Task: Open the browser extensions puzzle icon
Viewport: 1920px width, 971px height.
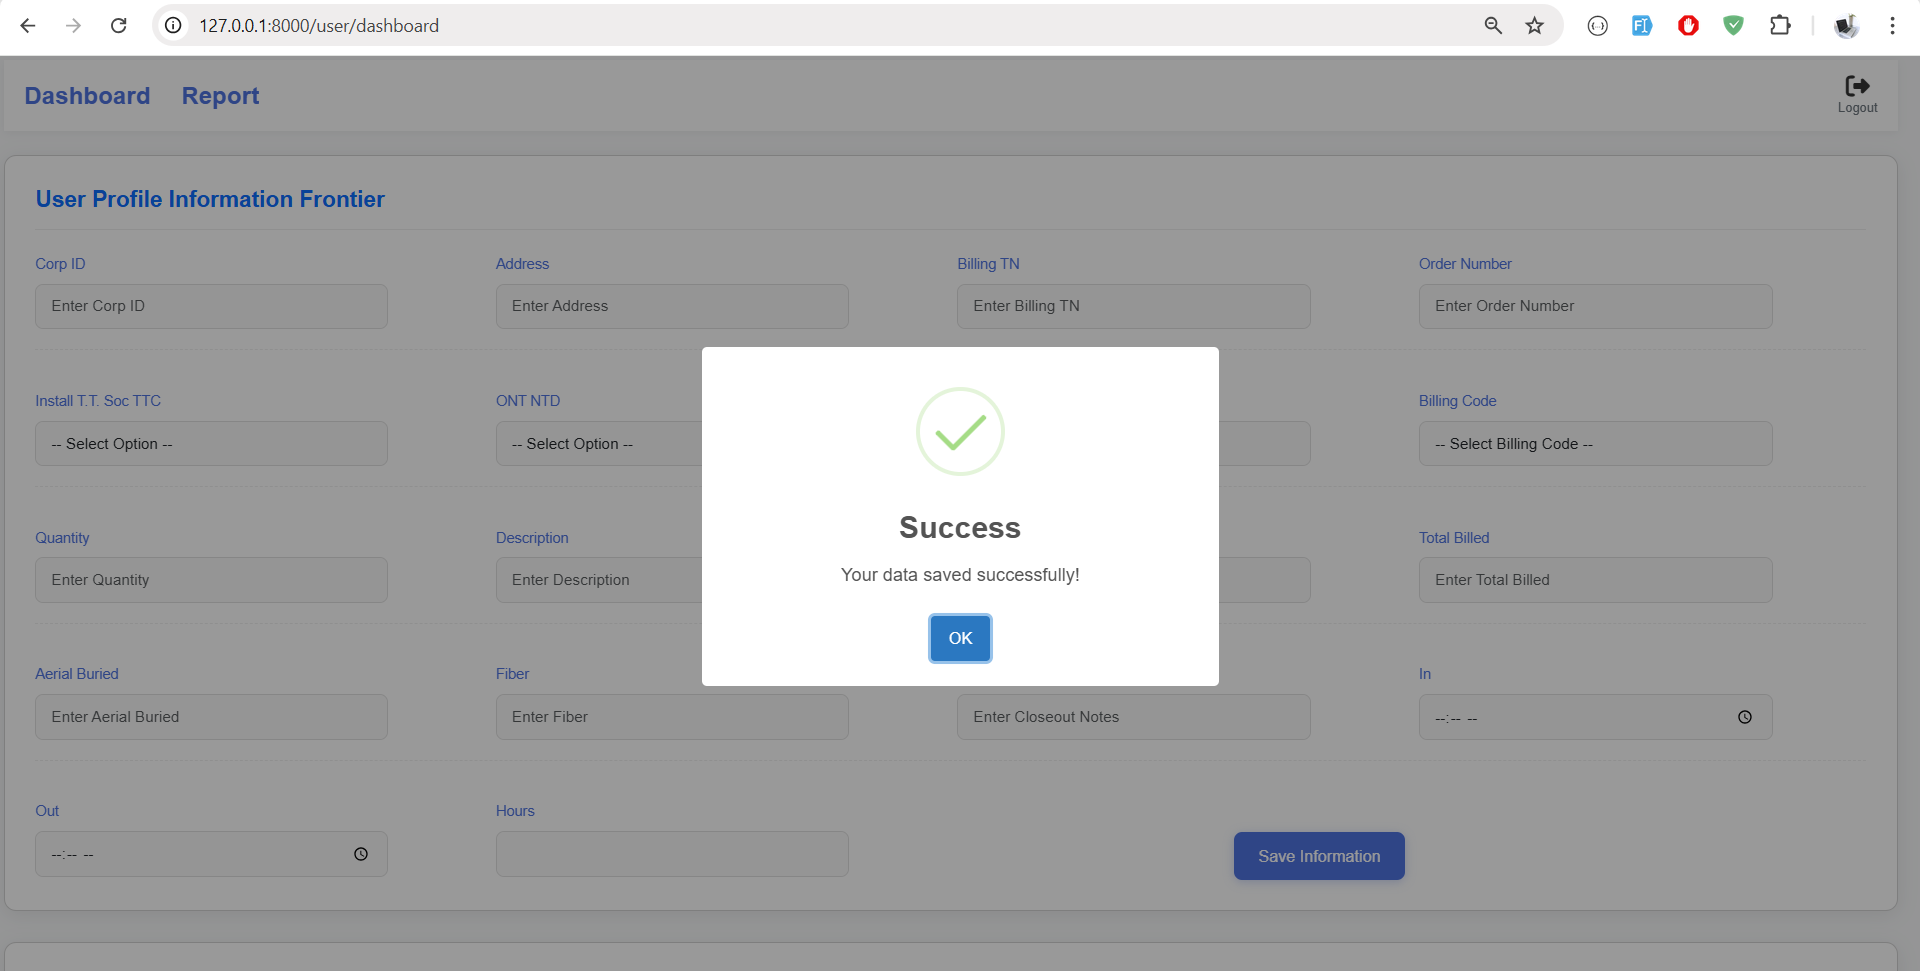Action: (x=1780, y=26)
